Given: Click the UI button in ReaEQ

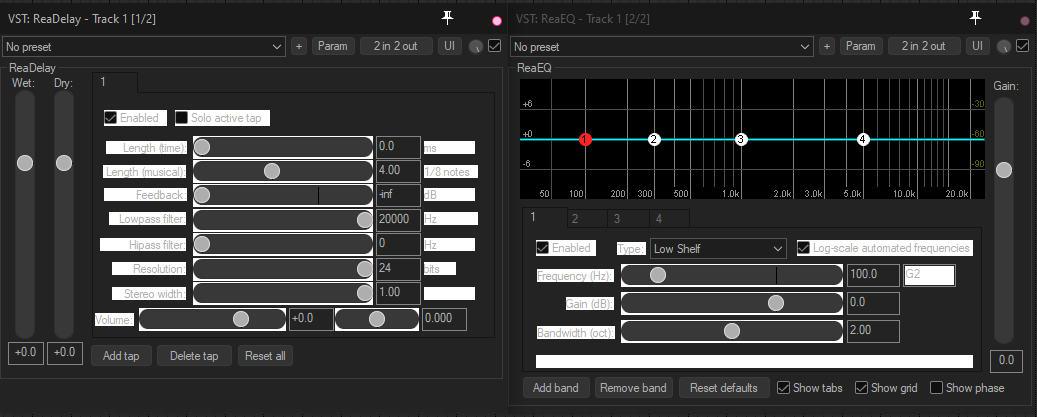Looking at the screenshot, I should coord(977,46).
